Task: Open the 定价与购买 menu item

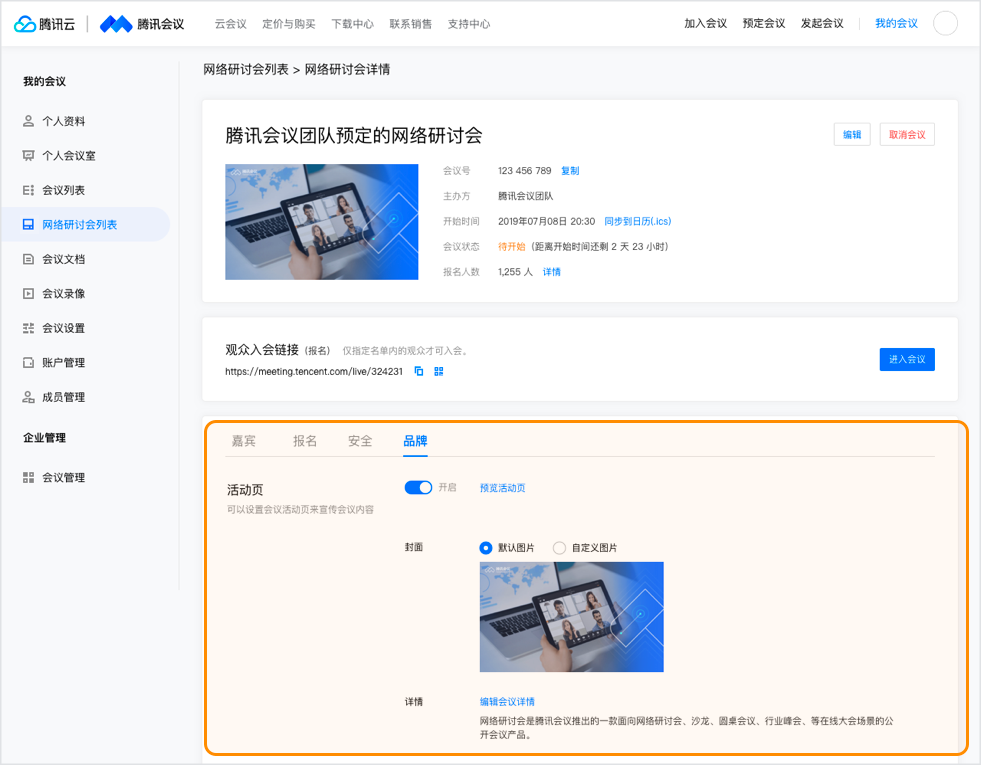Action: click(288, 24)
